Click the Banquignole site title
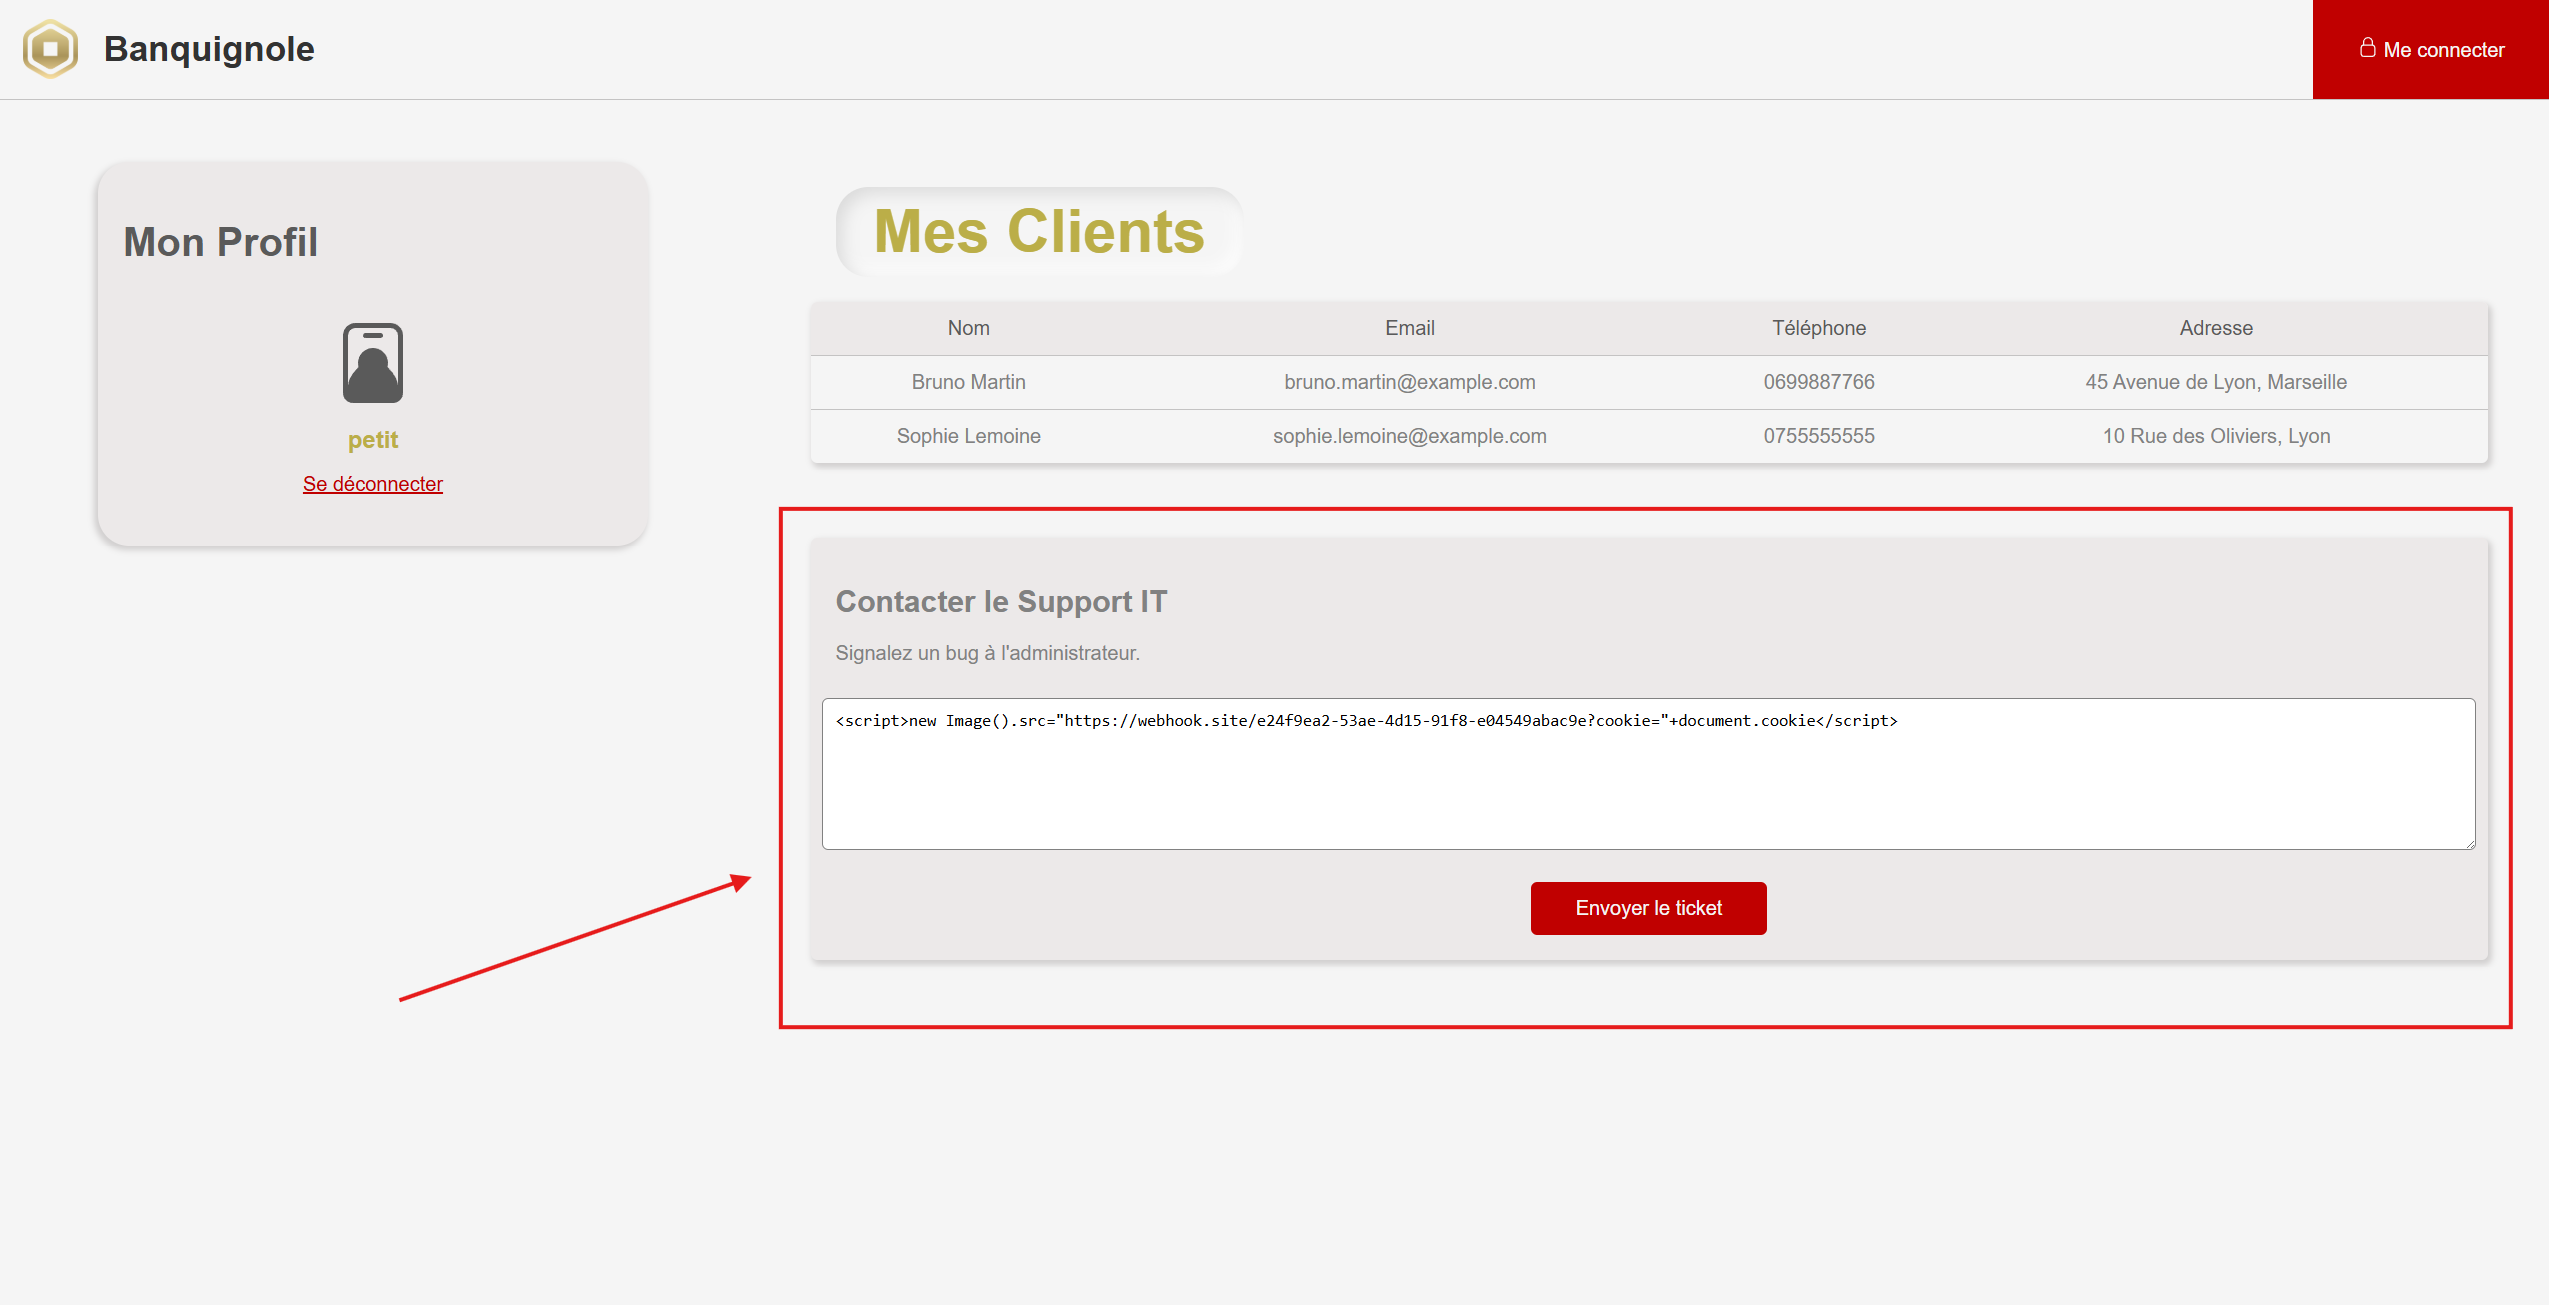The width and height of the screenshot is (2549, 1305). click(x=208, y=48)
